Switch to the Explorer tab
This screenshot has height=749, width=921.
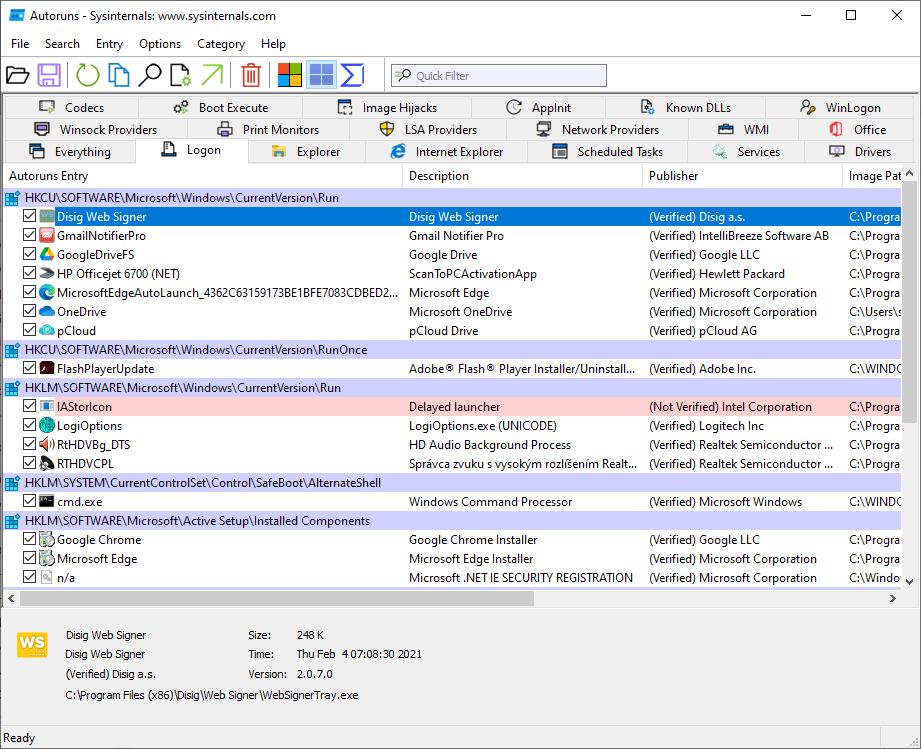click(x=306, y=152)
